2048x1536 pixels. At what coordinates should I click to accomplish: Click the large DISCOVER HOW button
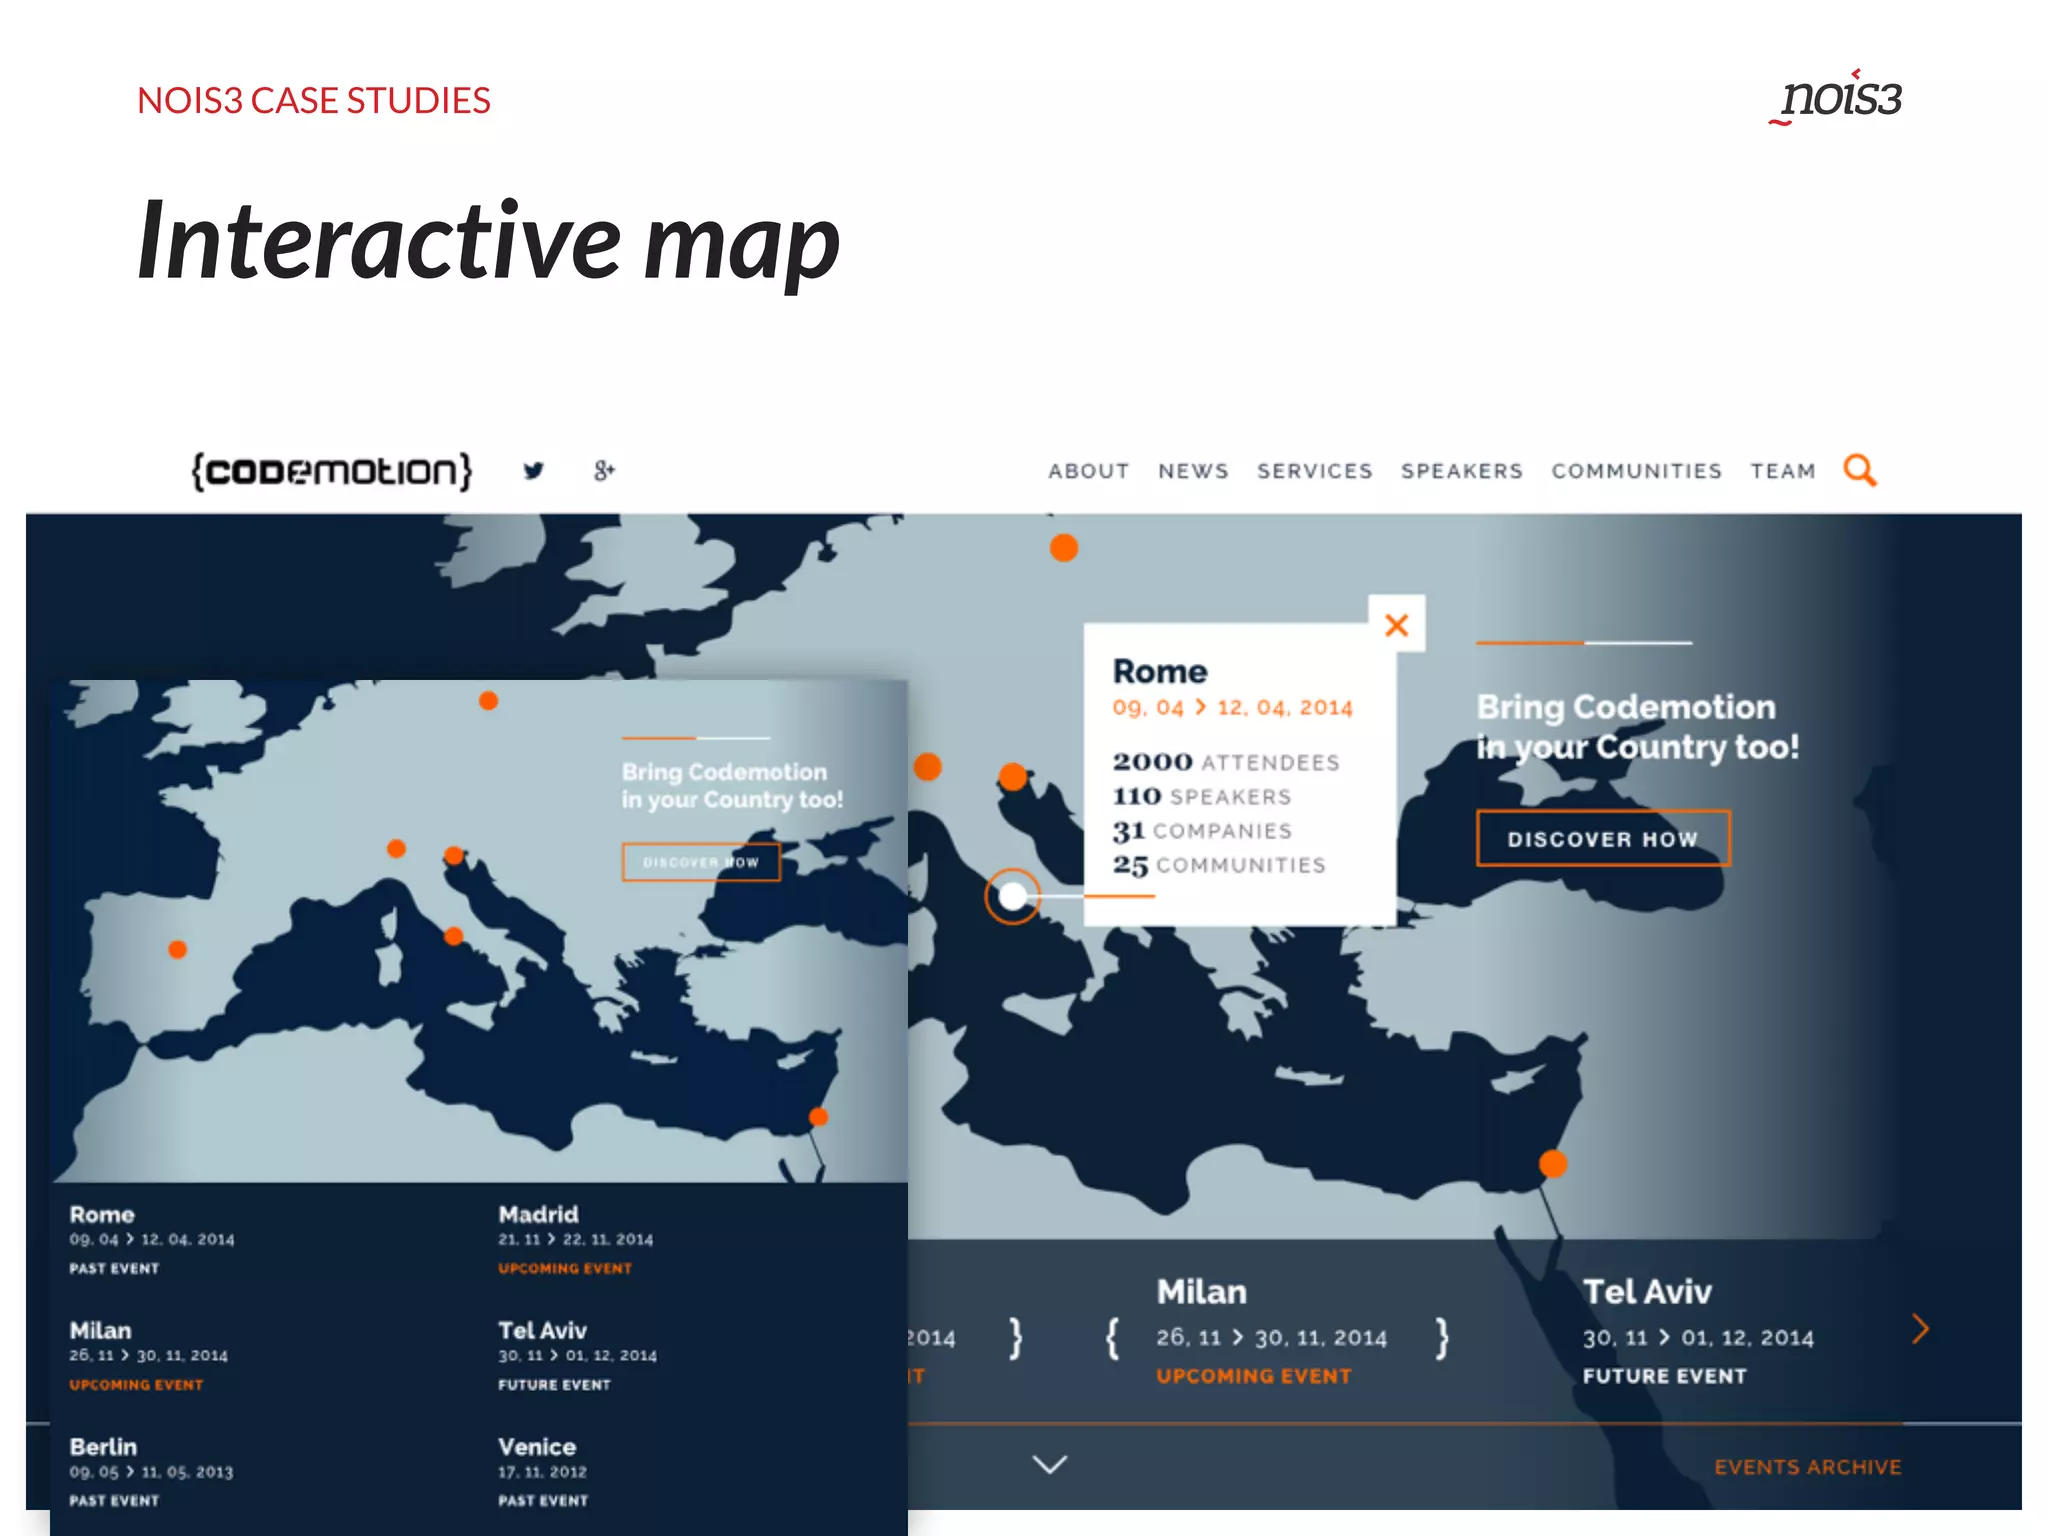point(1603,838)
